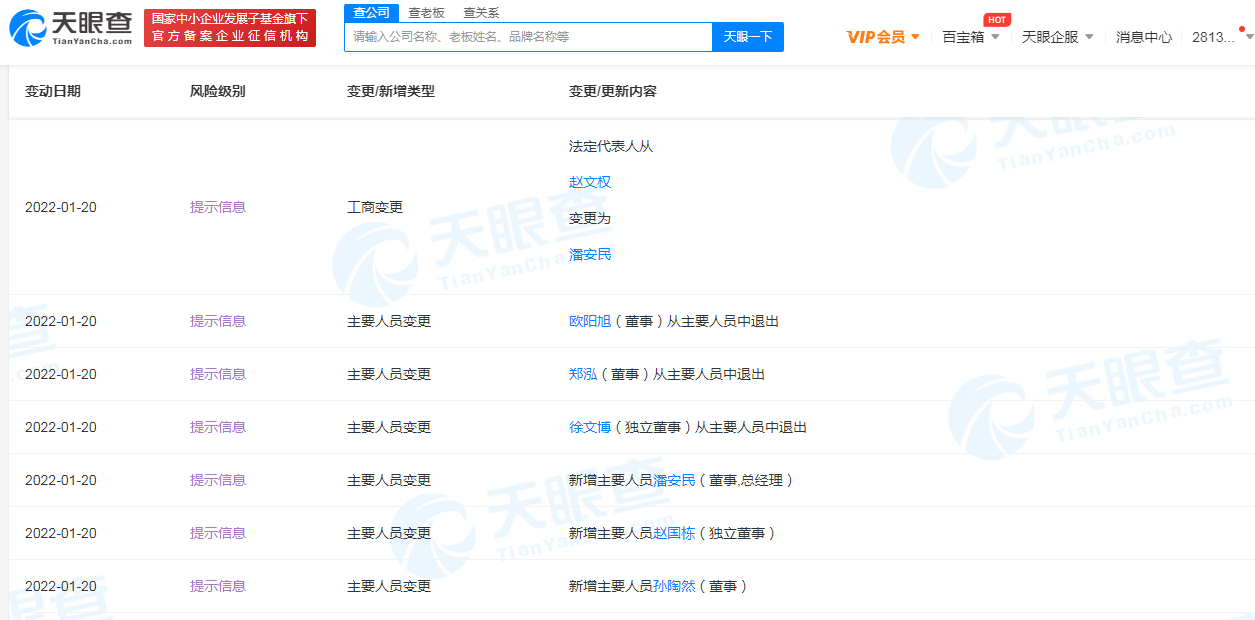1255x620 pixels.
Task: Open 孙陶然 director profile link
Action: tap(674, 586)
